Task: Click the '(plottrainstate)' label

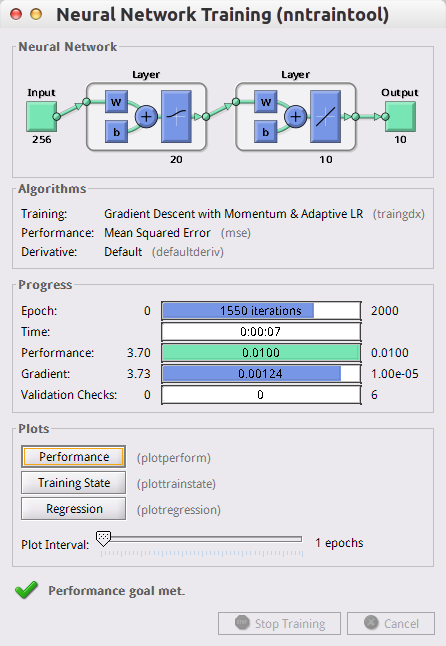Action: click(x=176, y=484)
